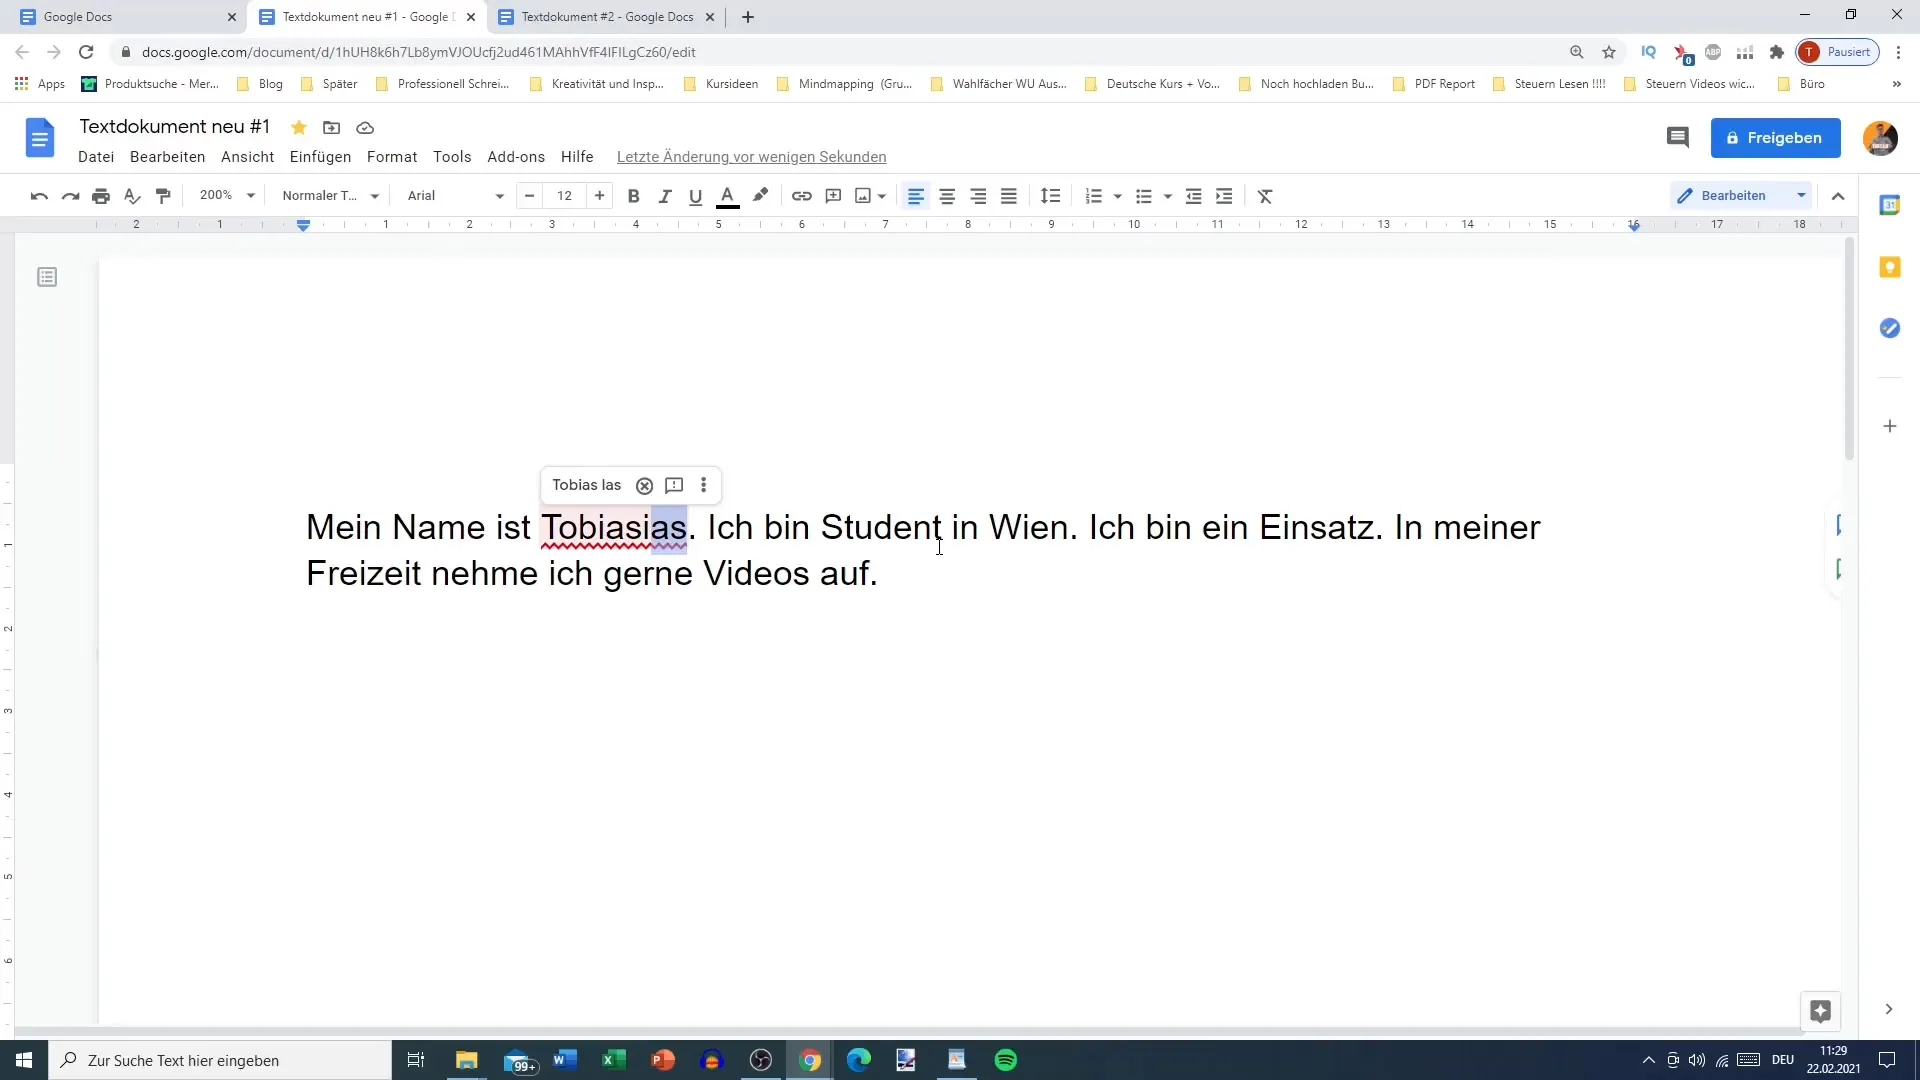This screenshot has height=1080, width=1920.
Task: Expand the font size selector
Action: pos(564,195)
